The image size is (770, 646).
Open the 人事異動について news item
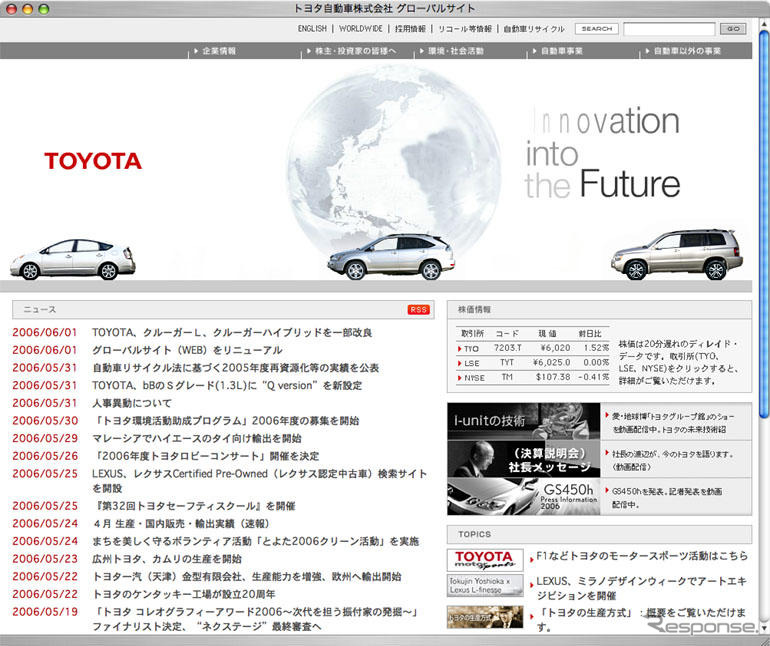click(x=132, y=403)
